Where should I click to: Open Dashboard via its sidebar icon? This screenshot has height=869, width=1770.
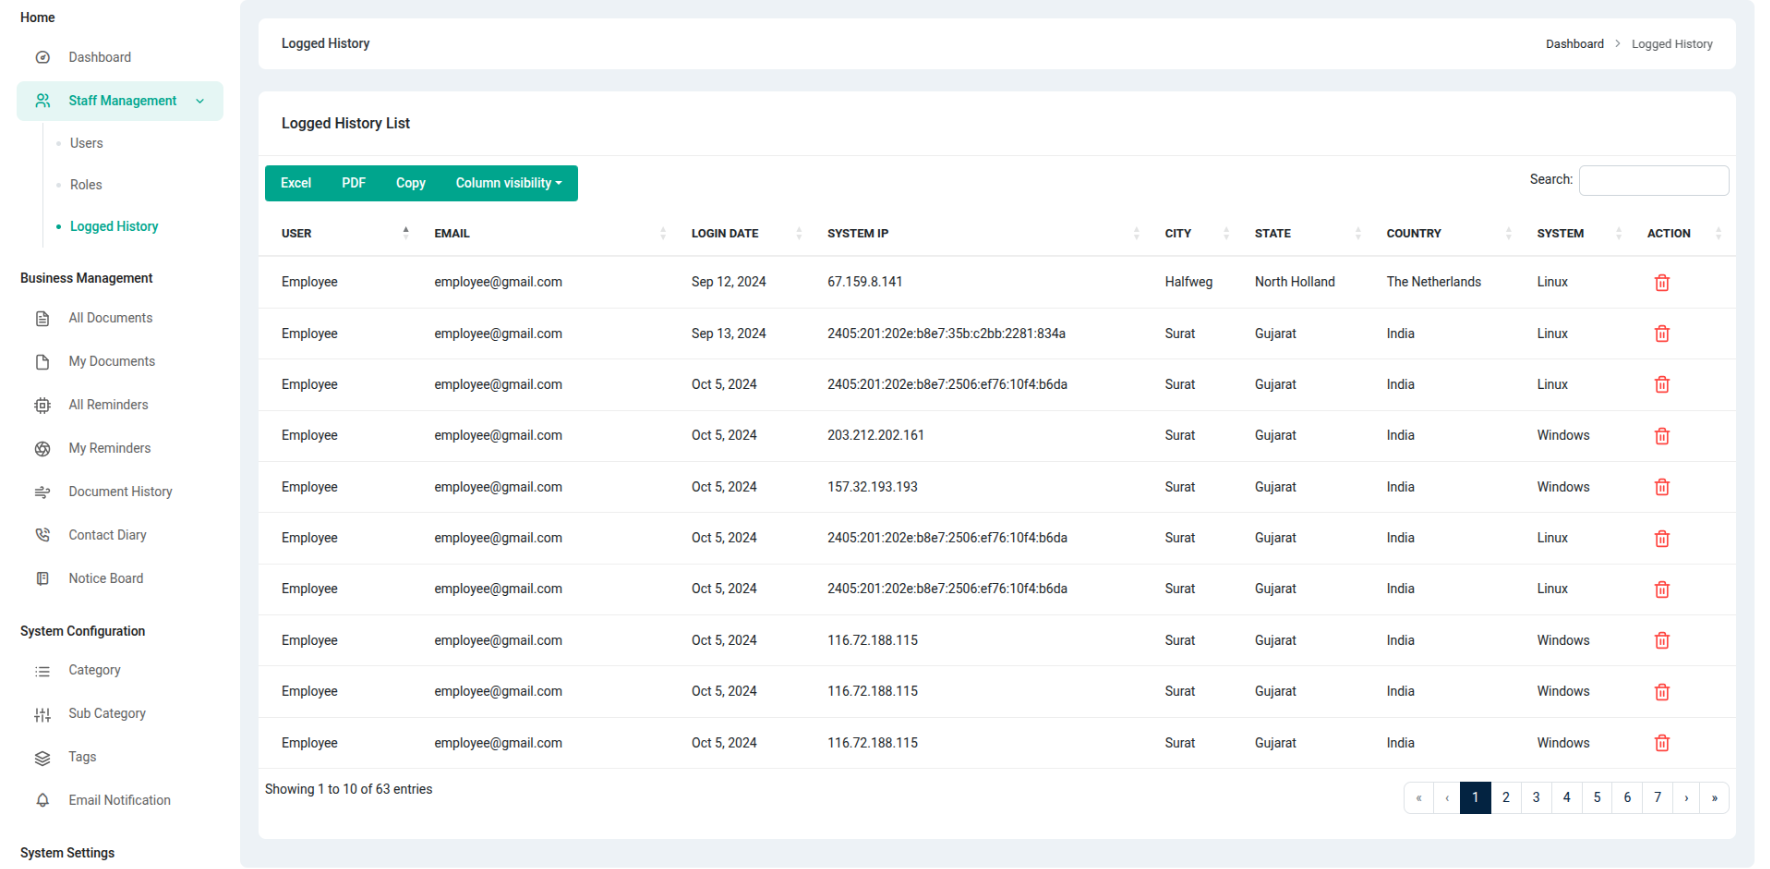(43, 58)
